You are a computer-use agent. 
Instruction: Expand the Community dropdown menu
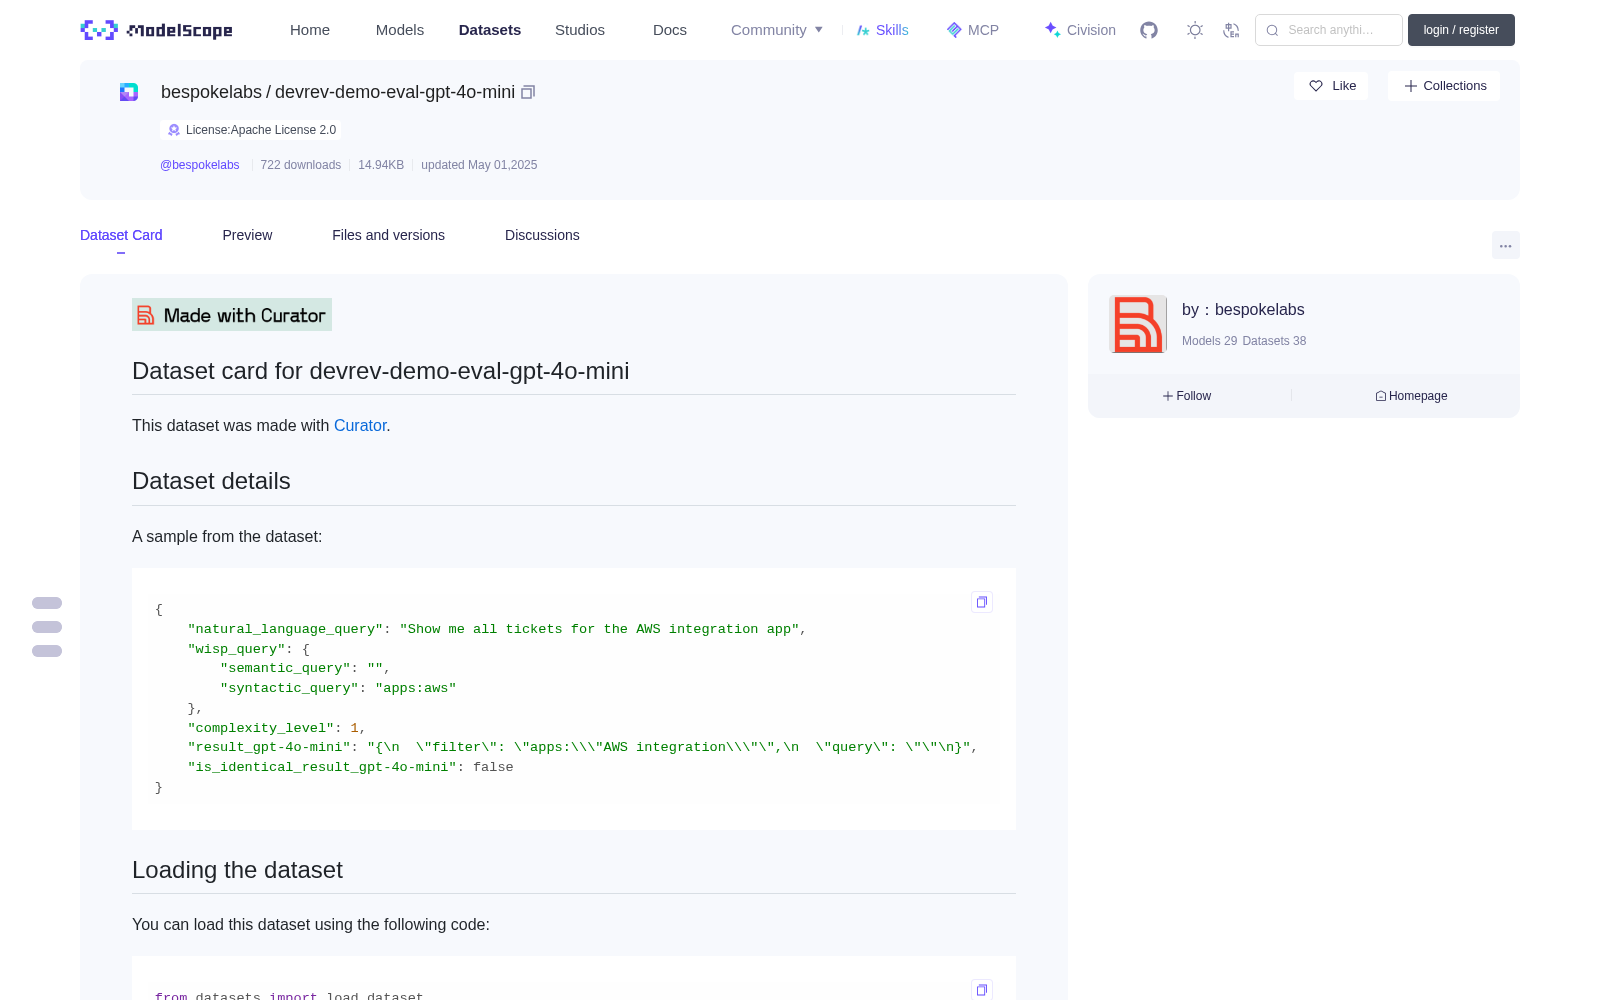777,30
